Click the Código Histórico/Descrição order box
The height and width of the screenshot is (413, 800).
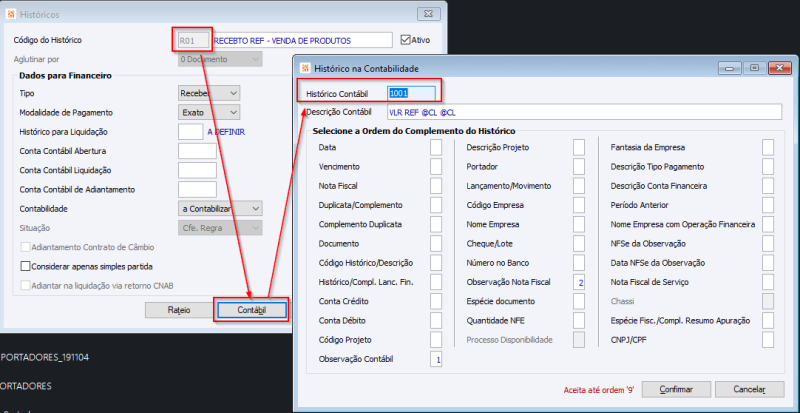[x=436, y=263]
